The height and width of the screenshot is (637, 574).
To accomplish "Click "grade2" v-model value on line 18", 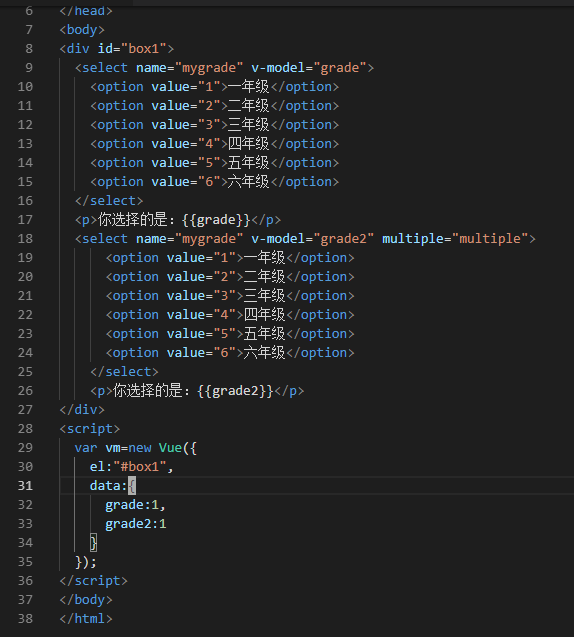I will click(x=344, y=238).
